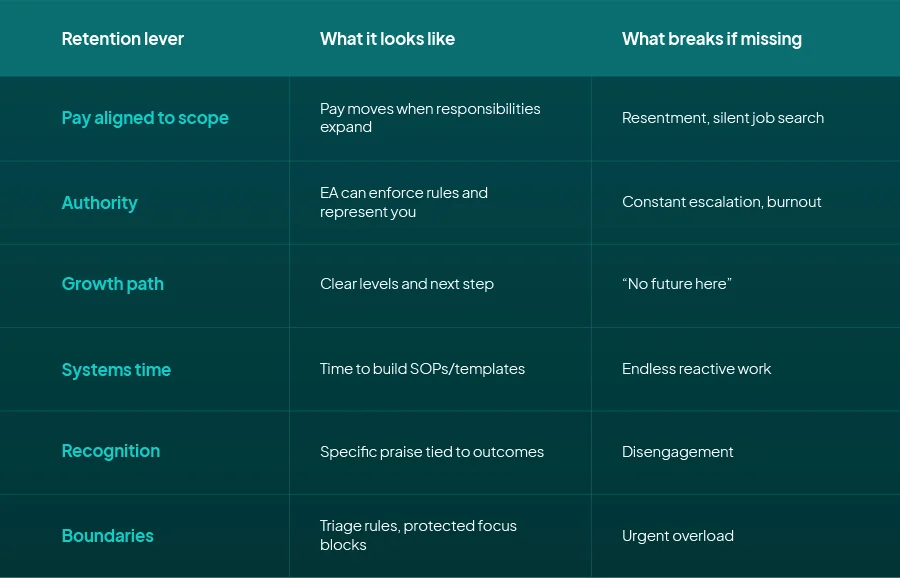This screenshot has width=900, height=578.
Task: Click "Specific praise tied to outcomes" cell
Action: (x=432, y=452)
